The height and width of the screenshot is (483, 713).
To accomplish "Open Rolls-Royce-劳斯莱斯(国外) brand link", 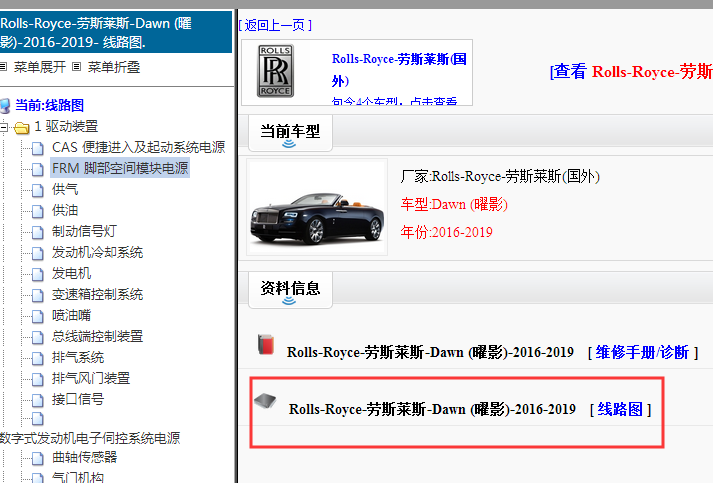I will [399, 70].
